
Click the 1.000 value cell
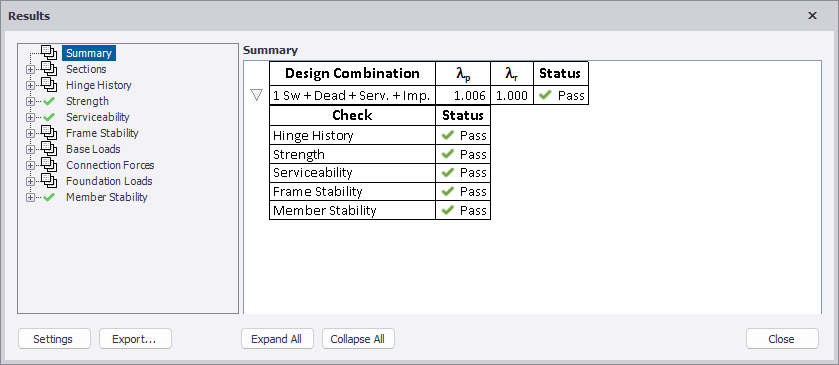click(512, 95)
